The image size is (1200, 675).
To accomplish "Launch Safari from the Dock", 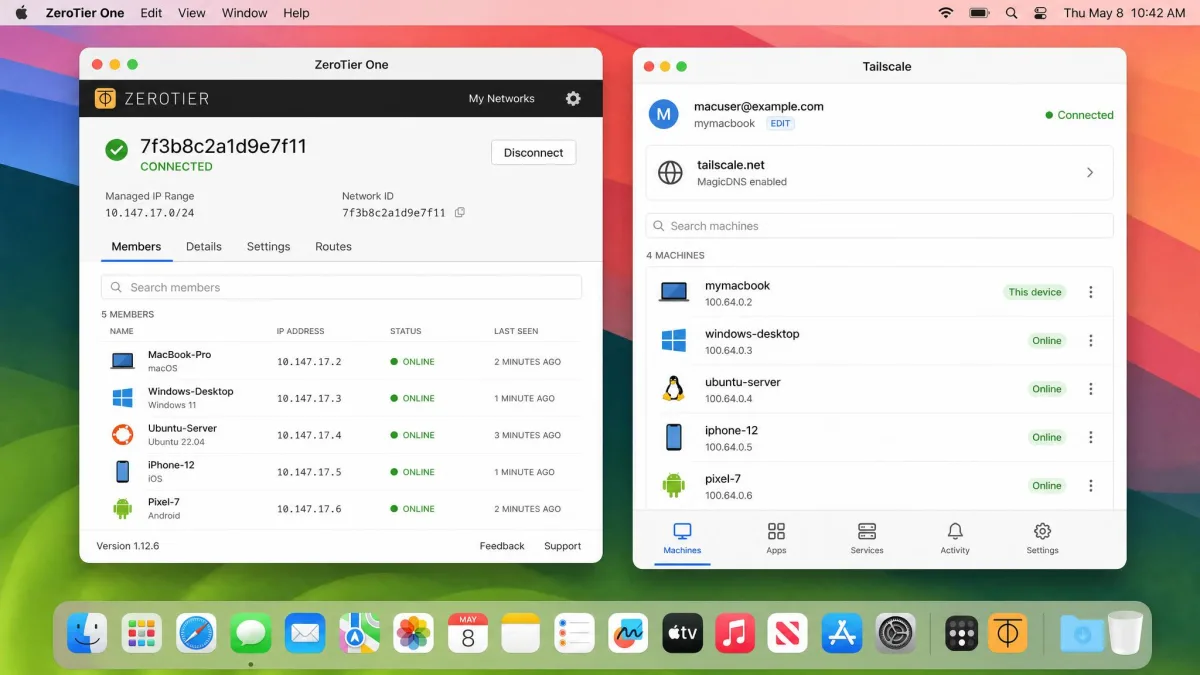I will [x=197, y=633].
